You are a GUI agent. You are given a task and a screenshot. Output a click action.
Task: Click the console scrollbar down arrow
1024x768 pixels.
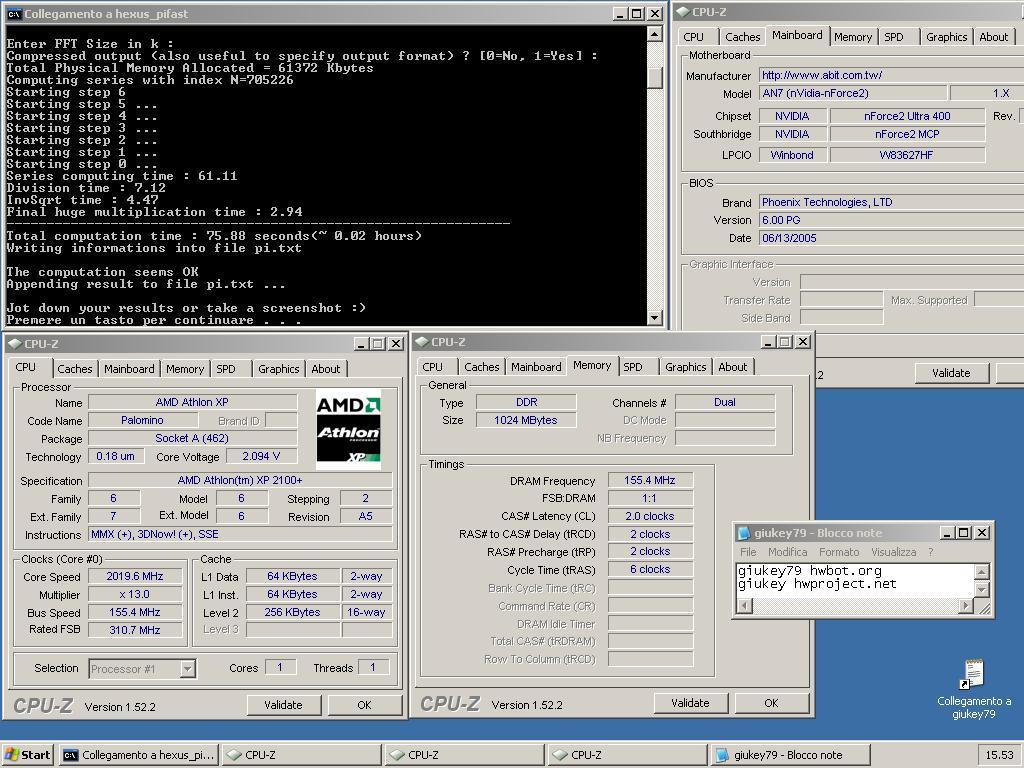click(x=654, y=317)
